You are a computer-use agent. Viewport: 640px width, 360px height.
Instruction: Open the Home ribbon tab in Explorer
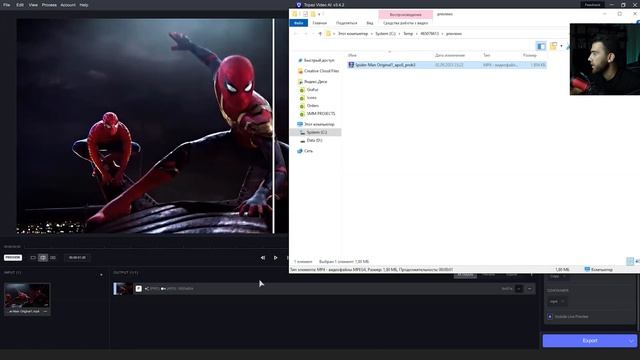pyautogui.click(x=320, y=23)
